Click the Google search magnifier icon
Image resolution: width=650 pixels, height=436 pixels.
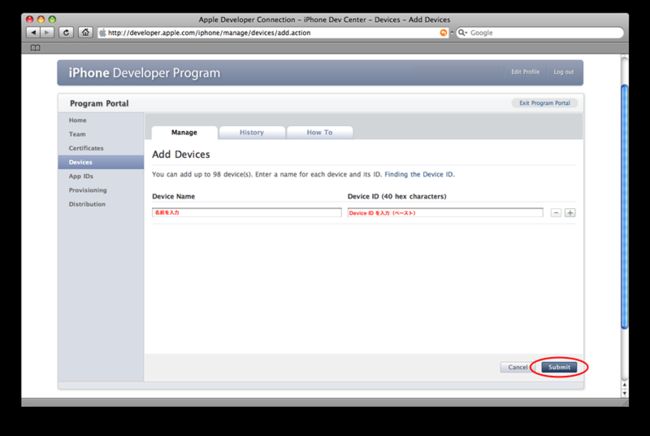tap(462, 33)
